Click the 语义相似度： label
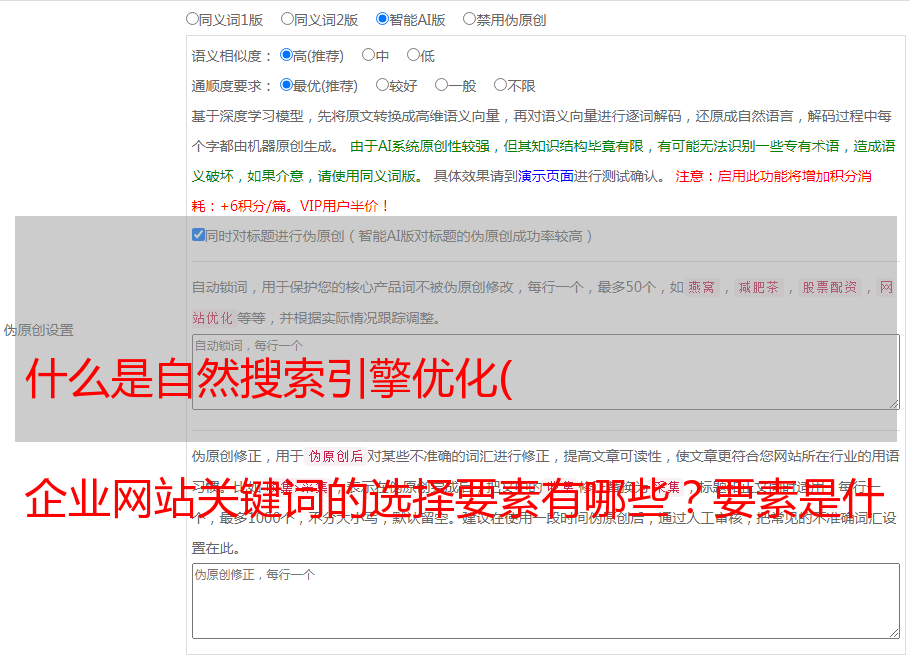 click(232, 56)
